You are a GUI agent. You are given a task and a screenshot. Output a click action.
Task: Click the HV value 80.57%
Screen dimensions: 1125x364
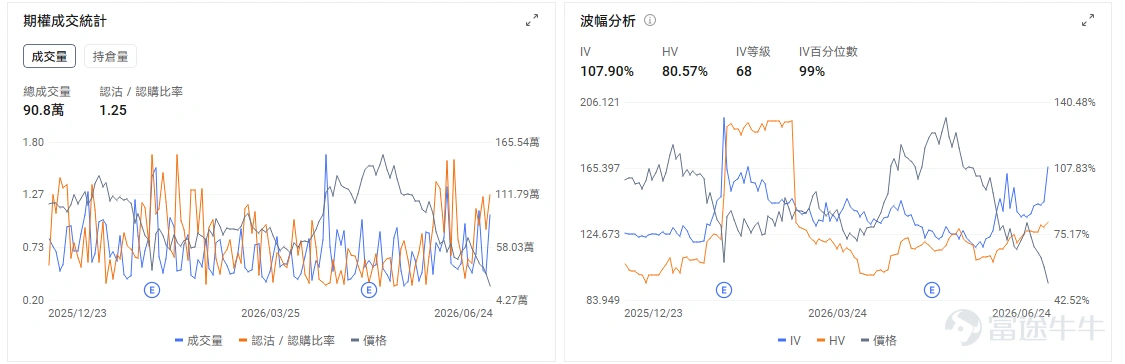click(x=685, y=71)
